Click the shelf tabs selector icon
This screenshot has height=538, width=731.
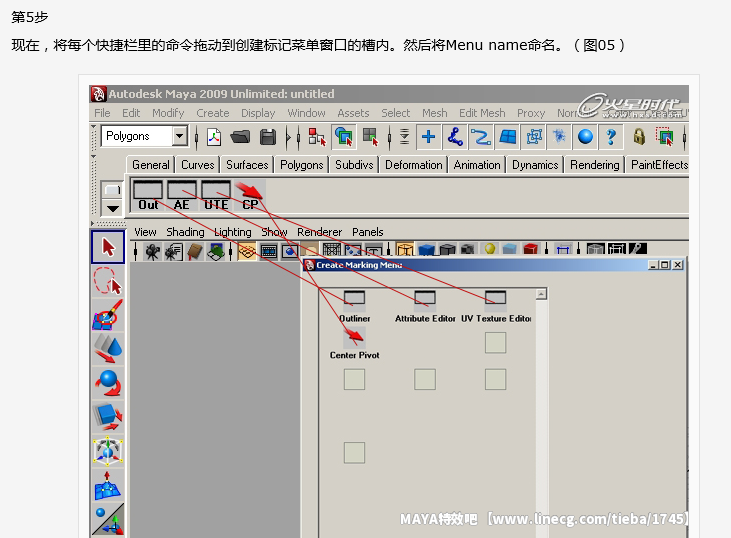click(112, 190)
